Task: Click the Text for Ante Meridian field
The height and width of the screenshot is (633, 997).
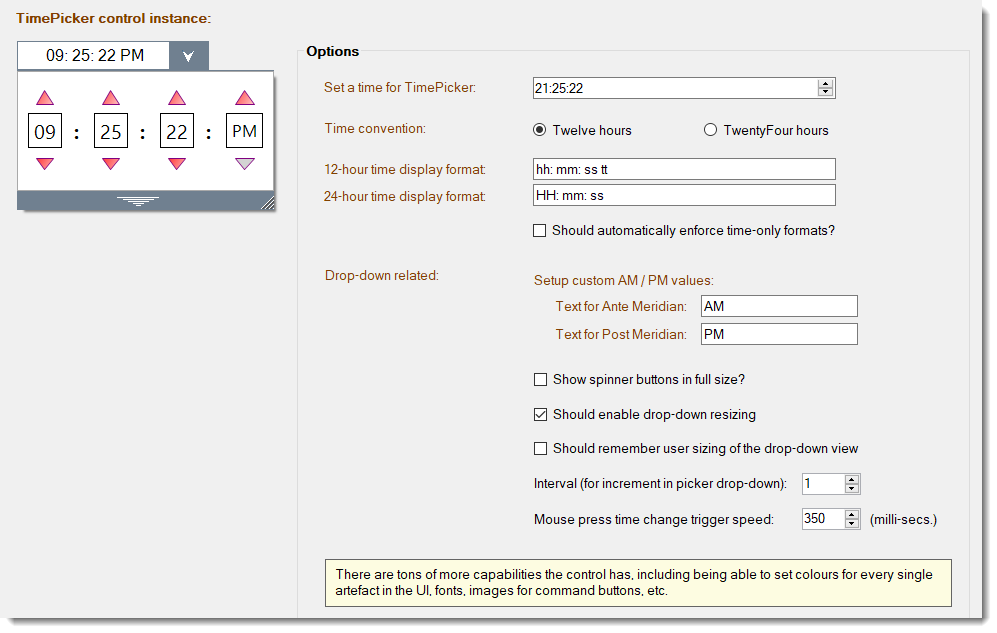Action: 779,306
